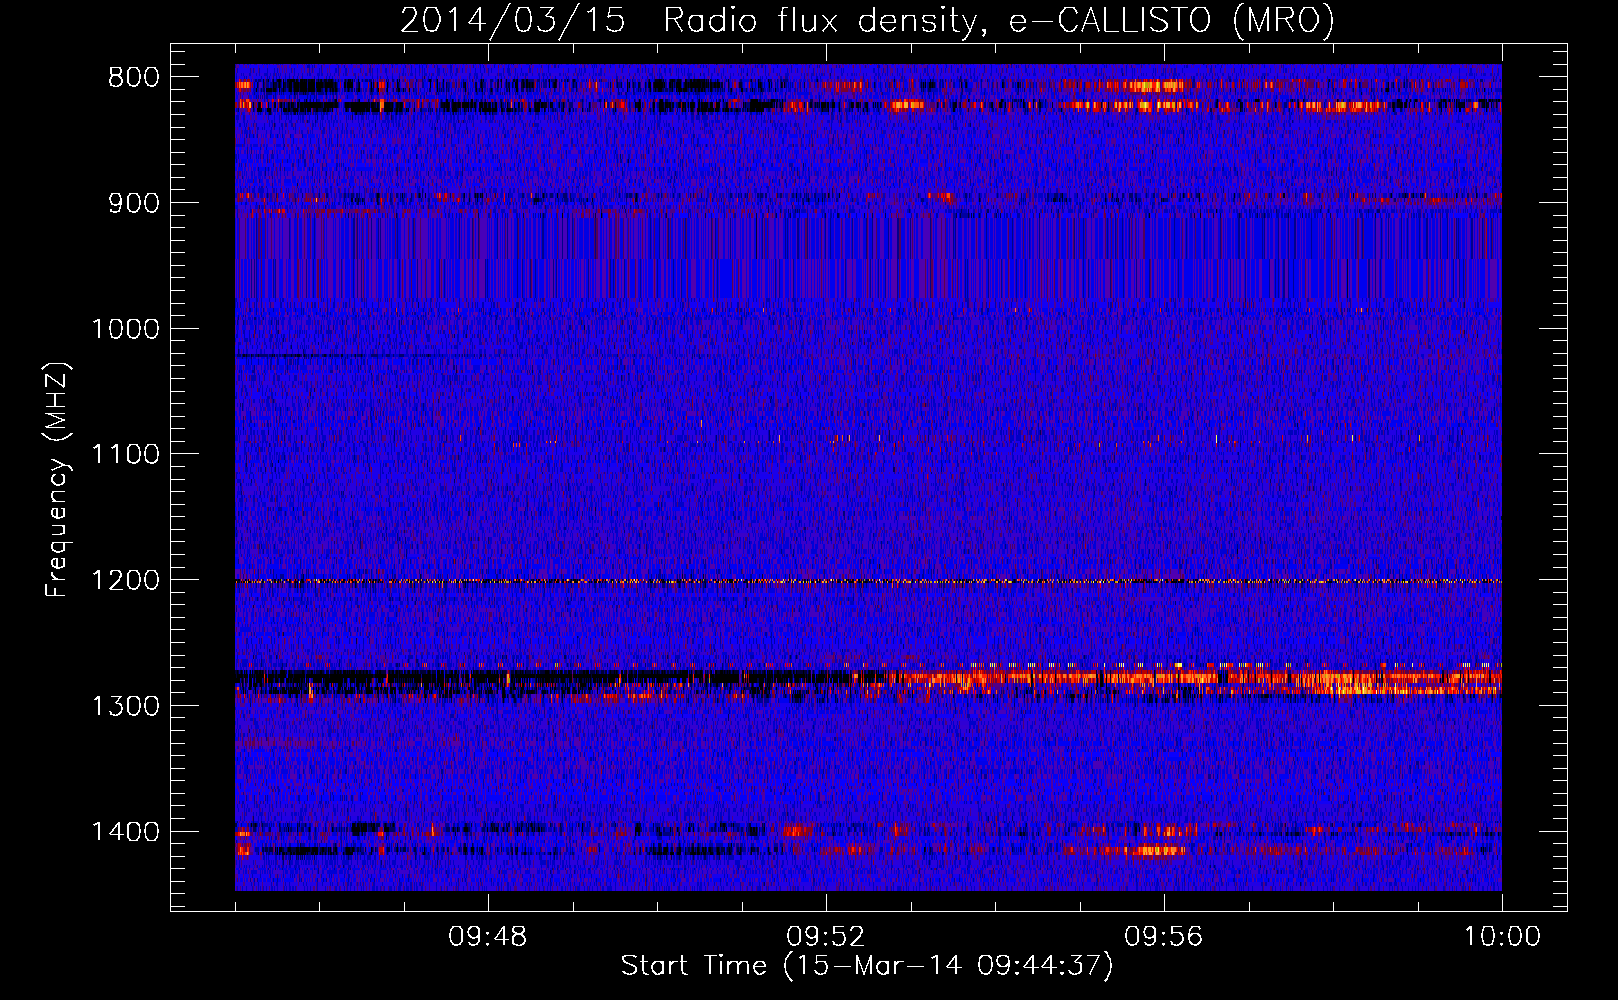1618x1000 pixels.
Task: Click the date "2014/03/15" in the title
Action: [513, 20]
